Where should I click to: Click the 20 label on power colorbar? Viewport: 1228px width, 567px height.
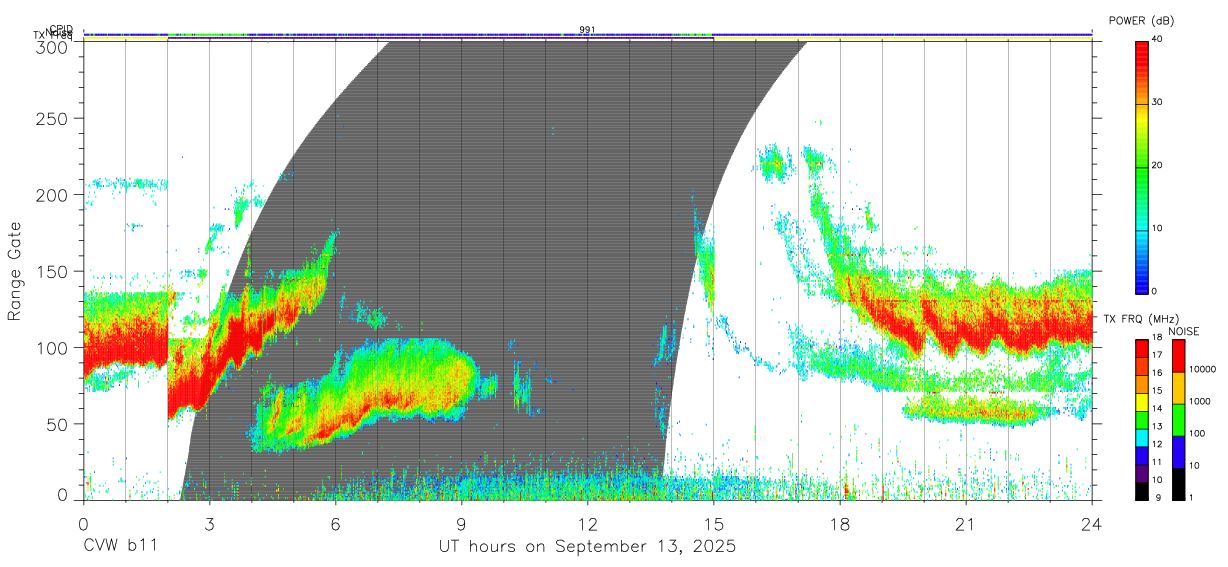tap(1157, 166)
